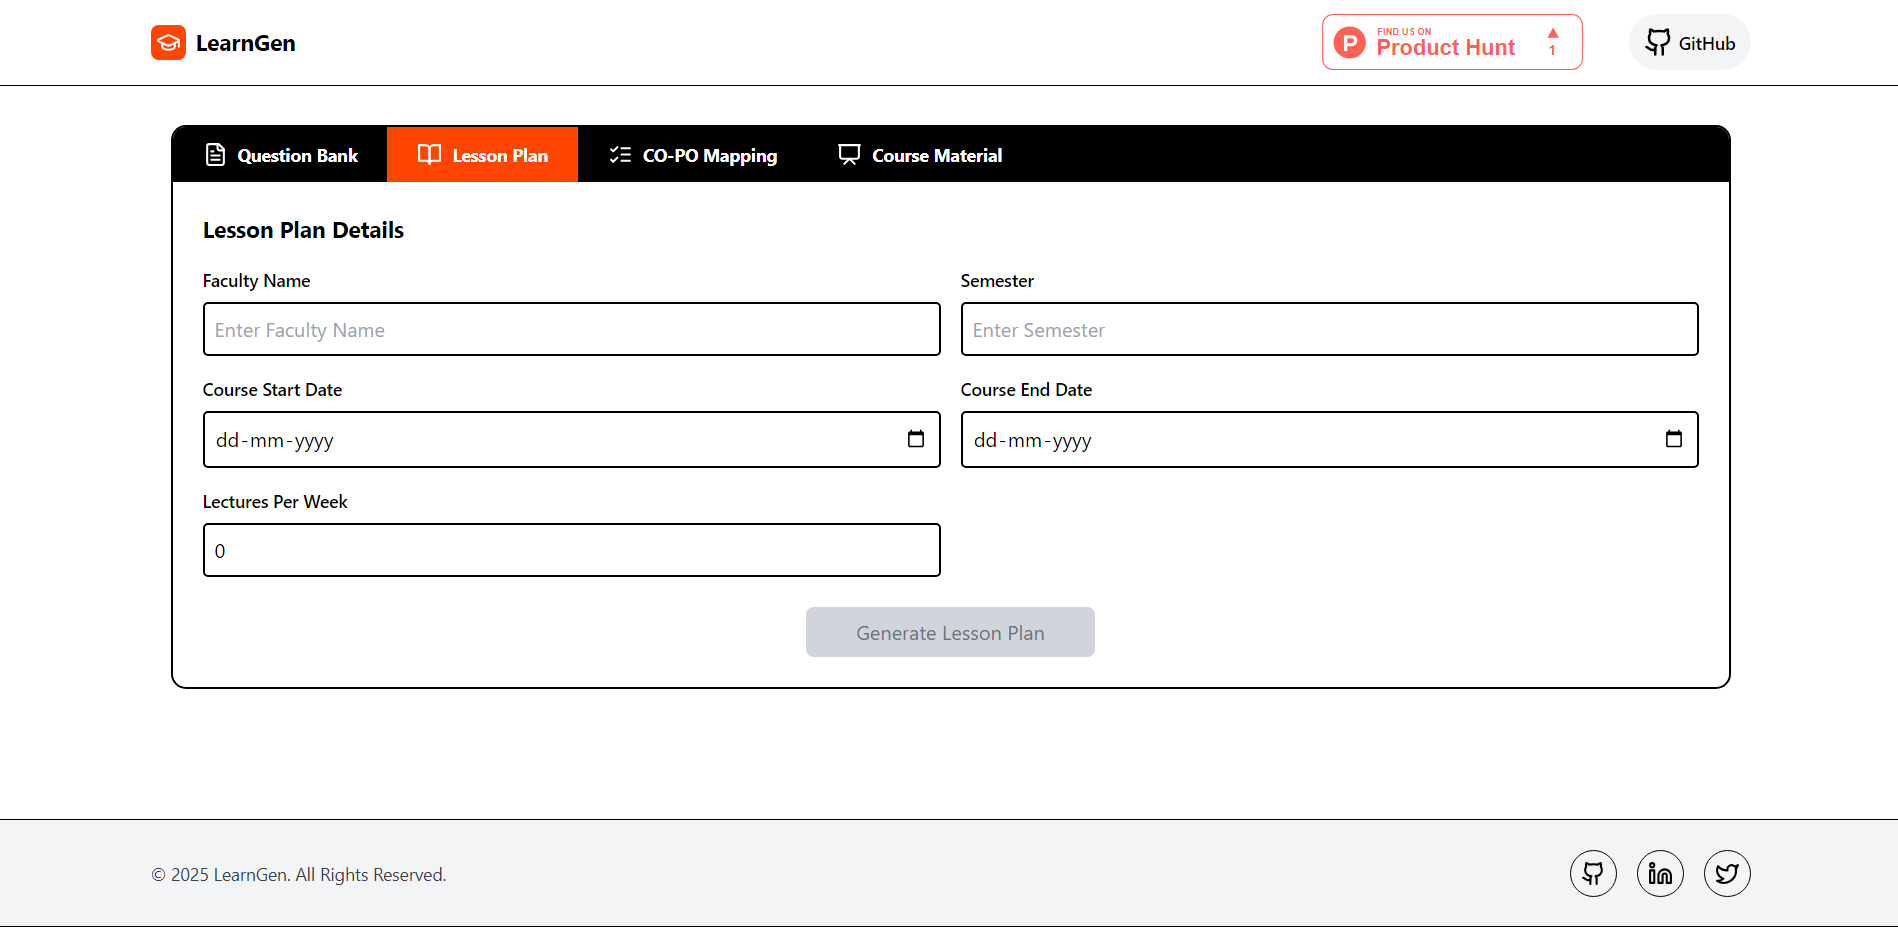Select the Lesson Plan tab
1898x927 pixels.
point(482,155)
